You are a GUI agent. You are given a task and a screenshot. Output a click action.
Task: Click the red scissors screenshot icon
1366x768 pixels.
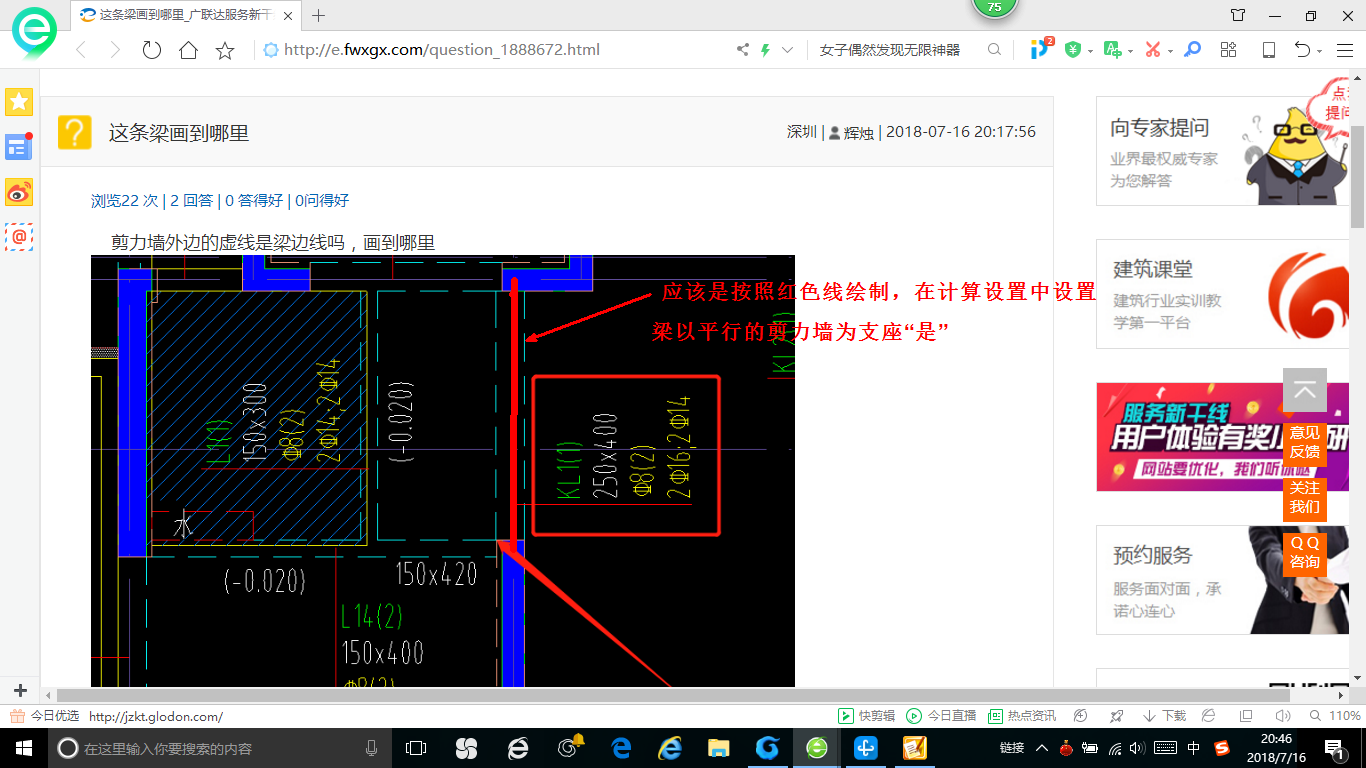1153,49
